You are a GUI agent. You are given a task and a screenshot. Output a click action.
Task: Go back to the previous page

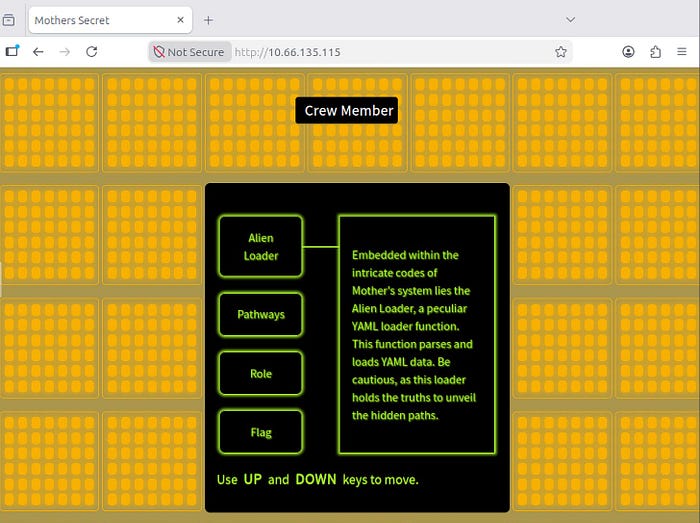[x=38, y=52]
